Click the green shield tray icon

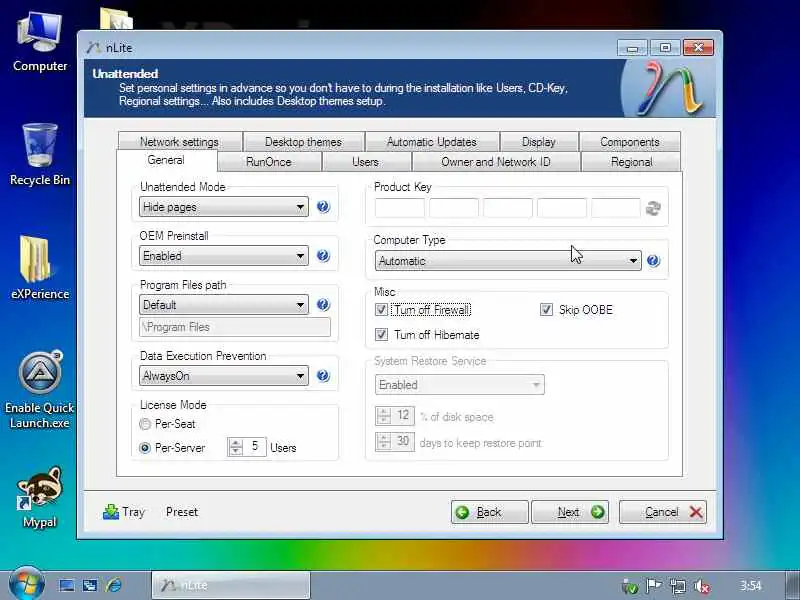point(630,586)
